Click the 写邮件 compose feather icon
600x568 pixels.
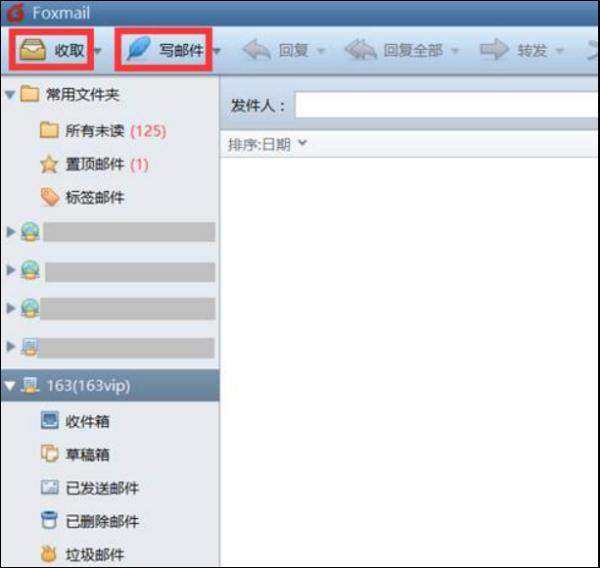pyautogui.click(x=138, y=49)
